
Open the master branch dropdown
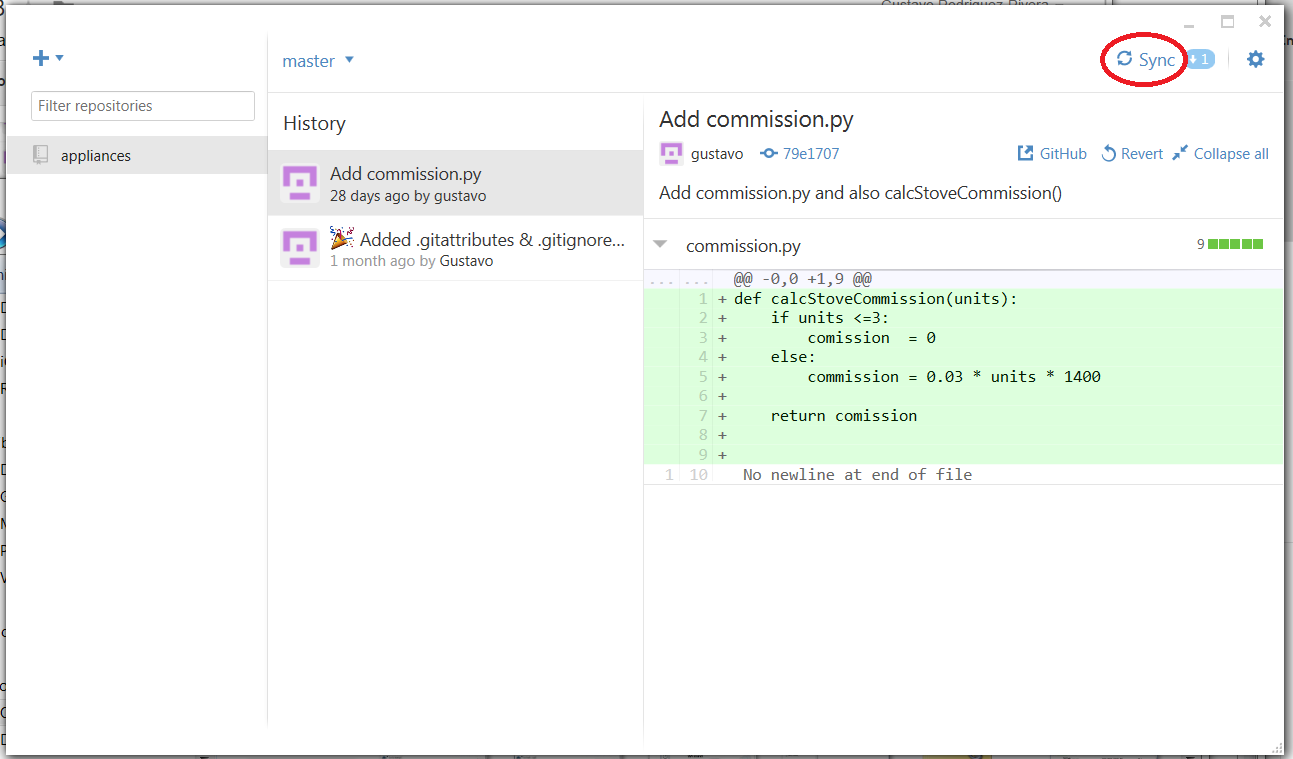point(318,61)
